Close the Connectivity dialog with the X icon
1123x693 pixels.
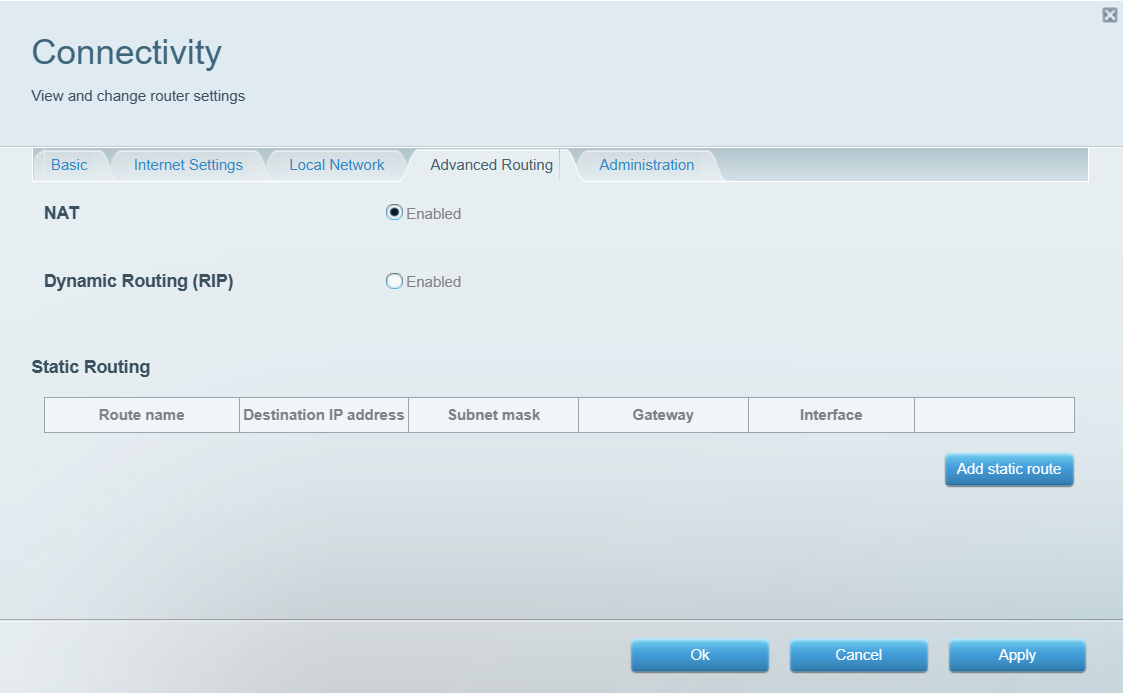coord(1109,15)
